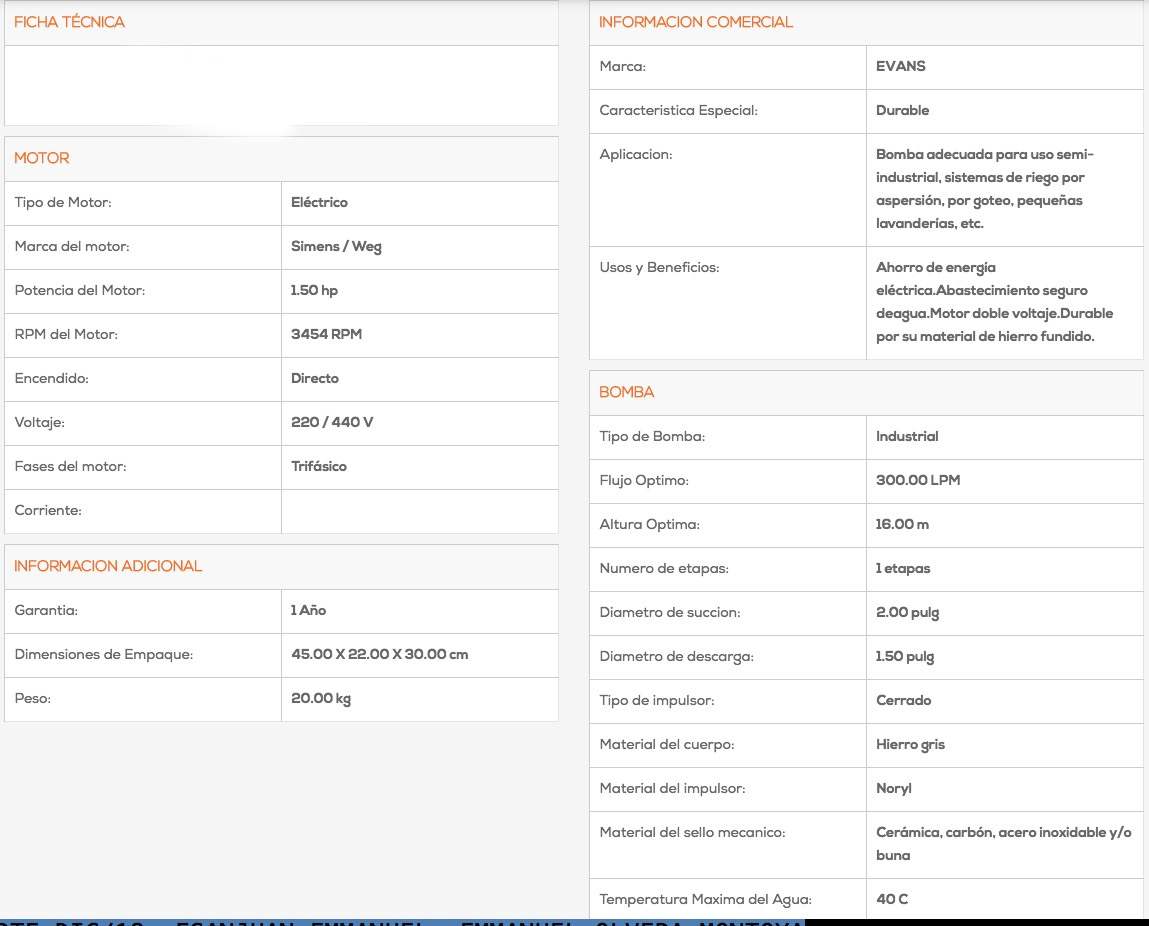This screenshot has width=1149, height=926.
Task: Select the Trifásico phase value
Action: click(319, 466)
